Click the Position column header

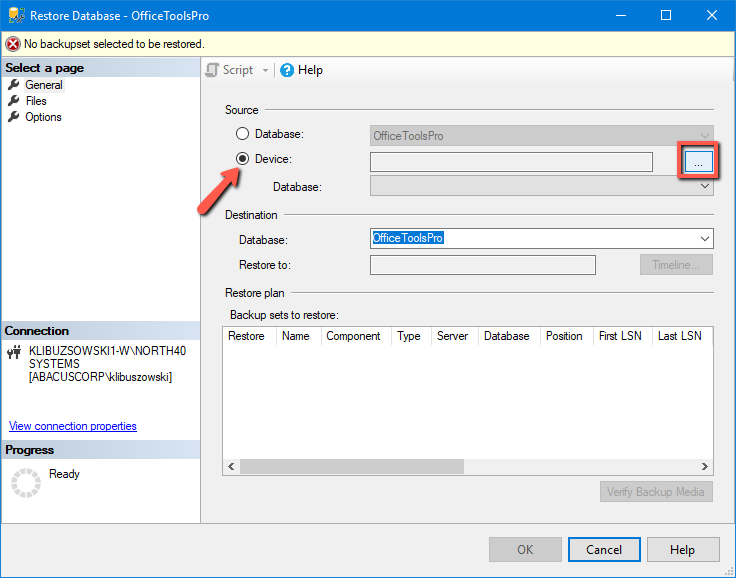pyautogui.click(x=567, y=336)
